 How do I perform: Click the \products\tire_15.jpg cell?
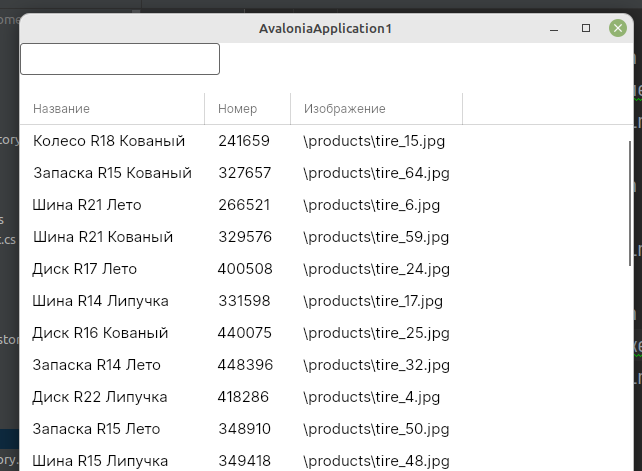[374, 141]
